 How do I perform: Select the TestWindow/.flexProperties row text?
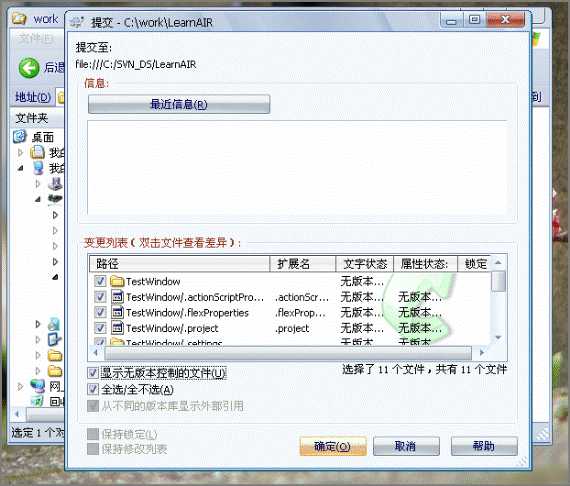click(x=187, y=313)
